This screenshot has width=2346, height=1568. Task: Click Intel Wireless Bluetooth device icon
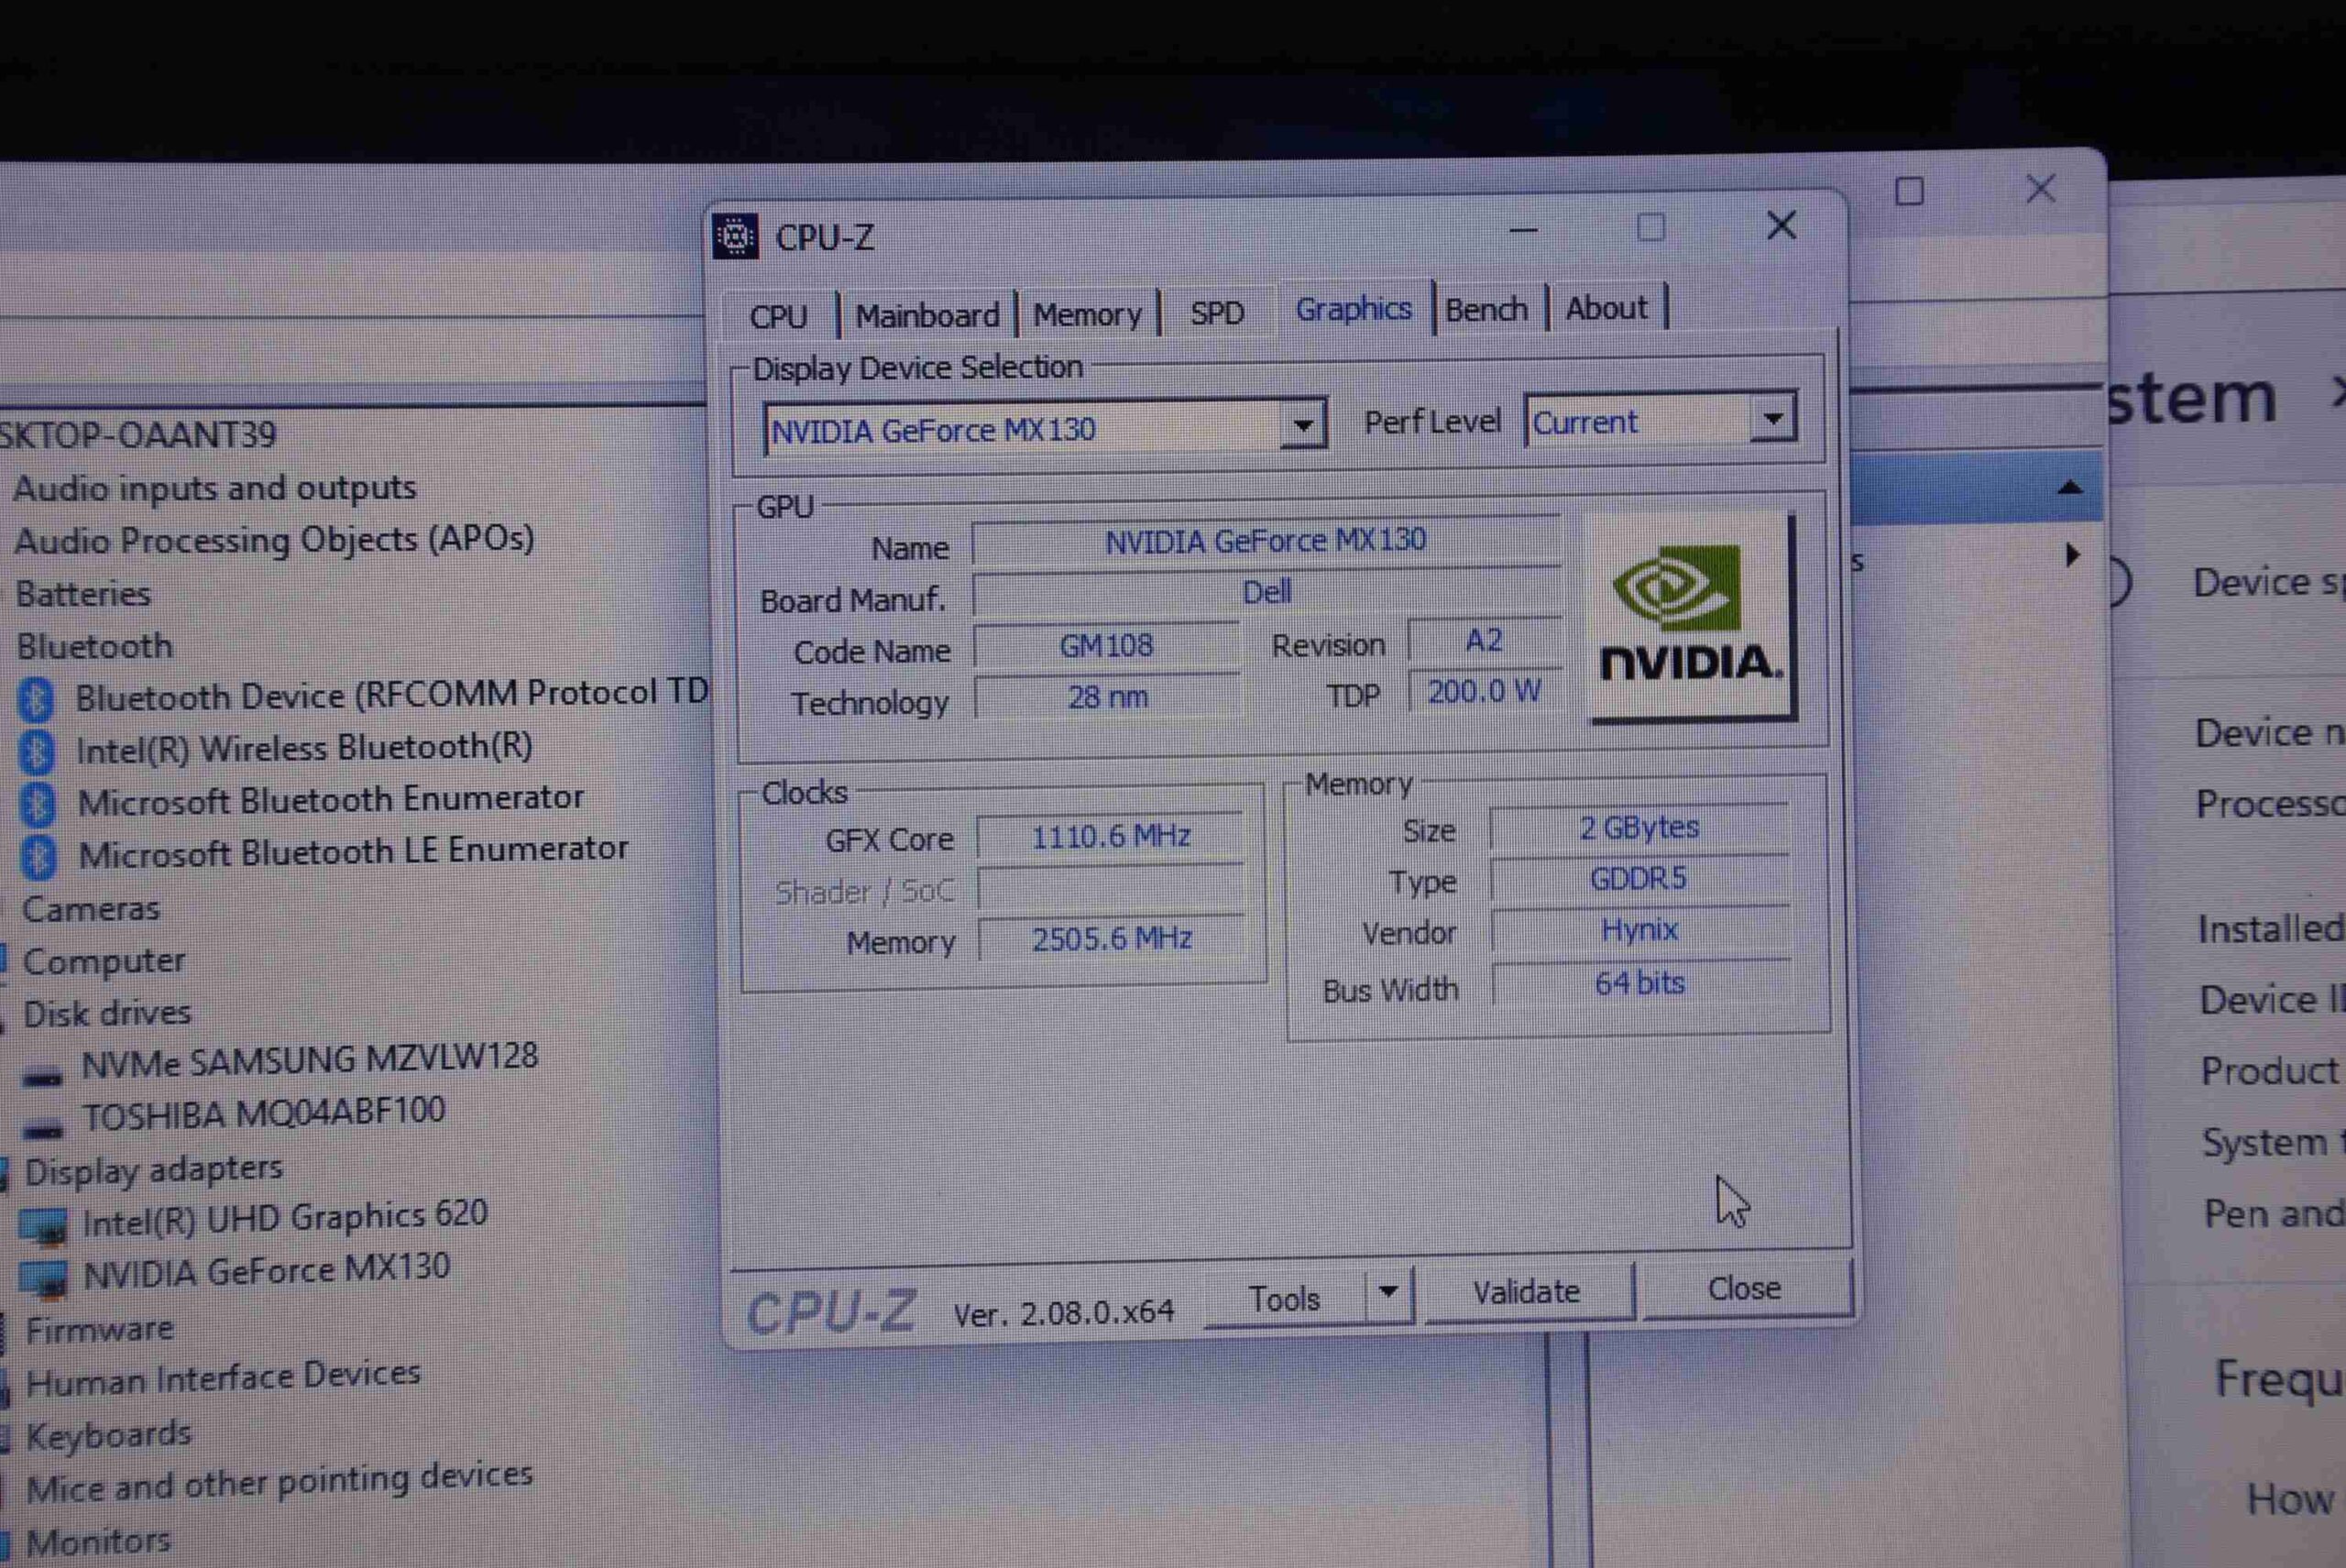pos(38,752)
